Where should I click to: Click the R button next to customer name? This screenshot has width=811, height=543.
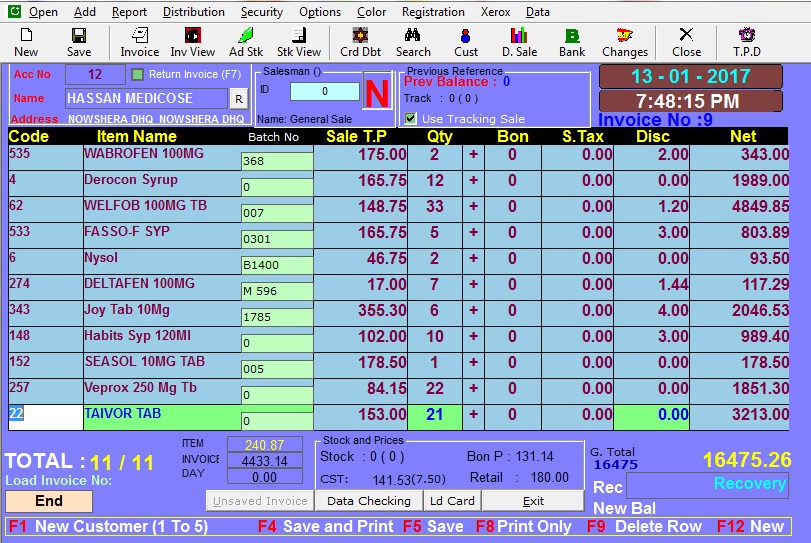point(238,99)
